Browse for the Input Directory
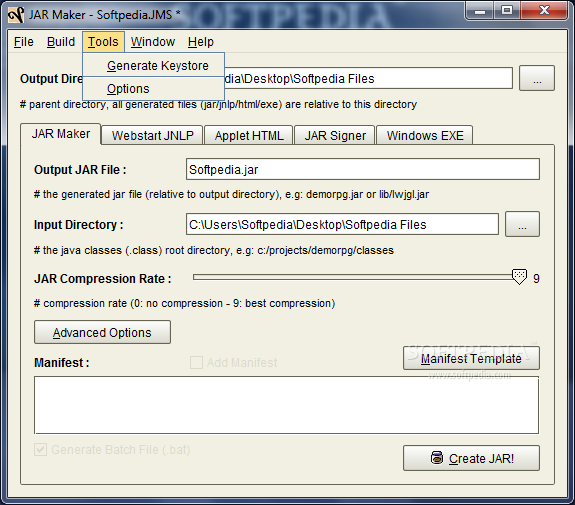575x505 pixels. pyautogui.click(x=522, y=224)
